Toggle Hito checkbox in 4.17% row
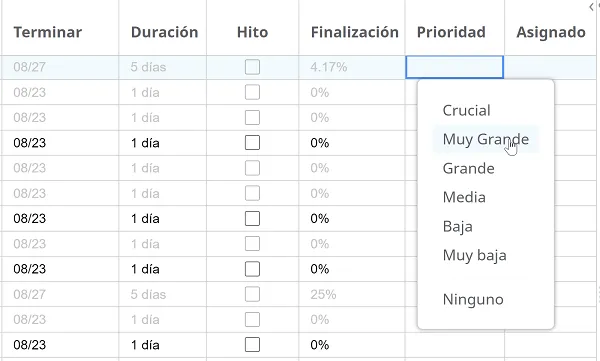Viewport: 600px width, 361px height. point(252,67)
